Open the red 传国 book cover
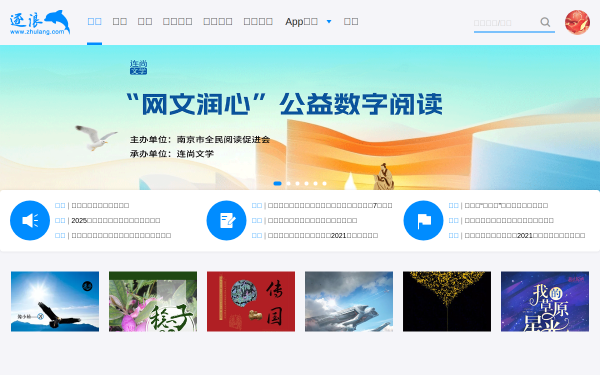Viewport: 600px width, 375px height. (251, 302)
